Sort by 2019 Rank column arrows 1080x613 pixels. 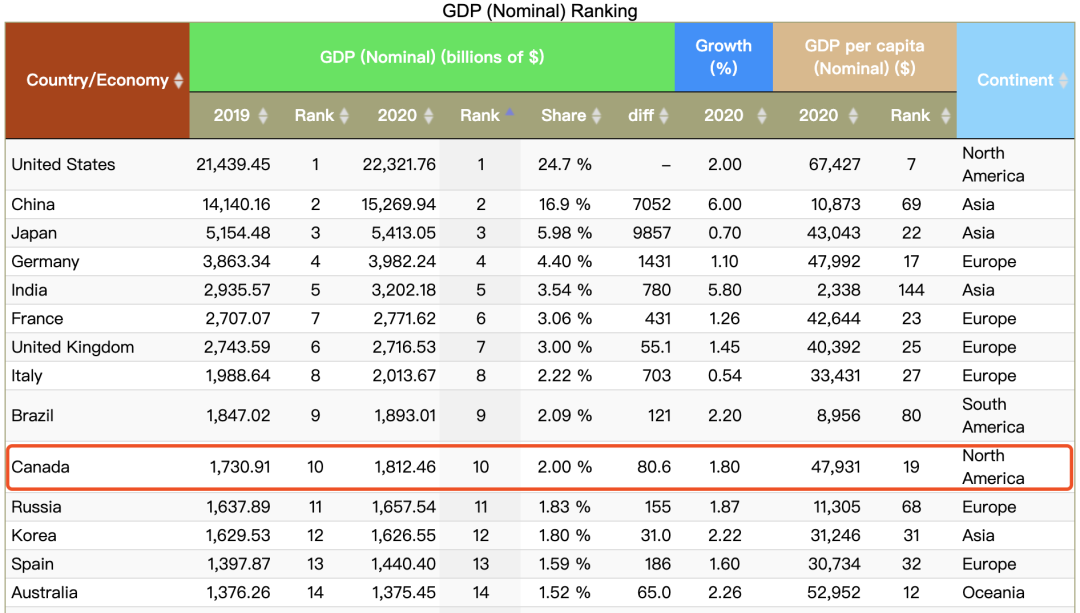[x=344, y=116]
